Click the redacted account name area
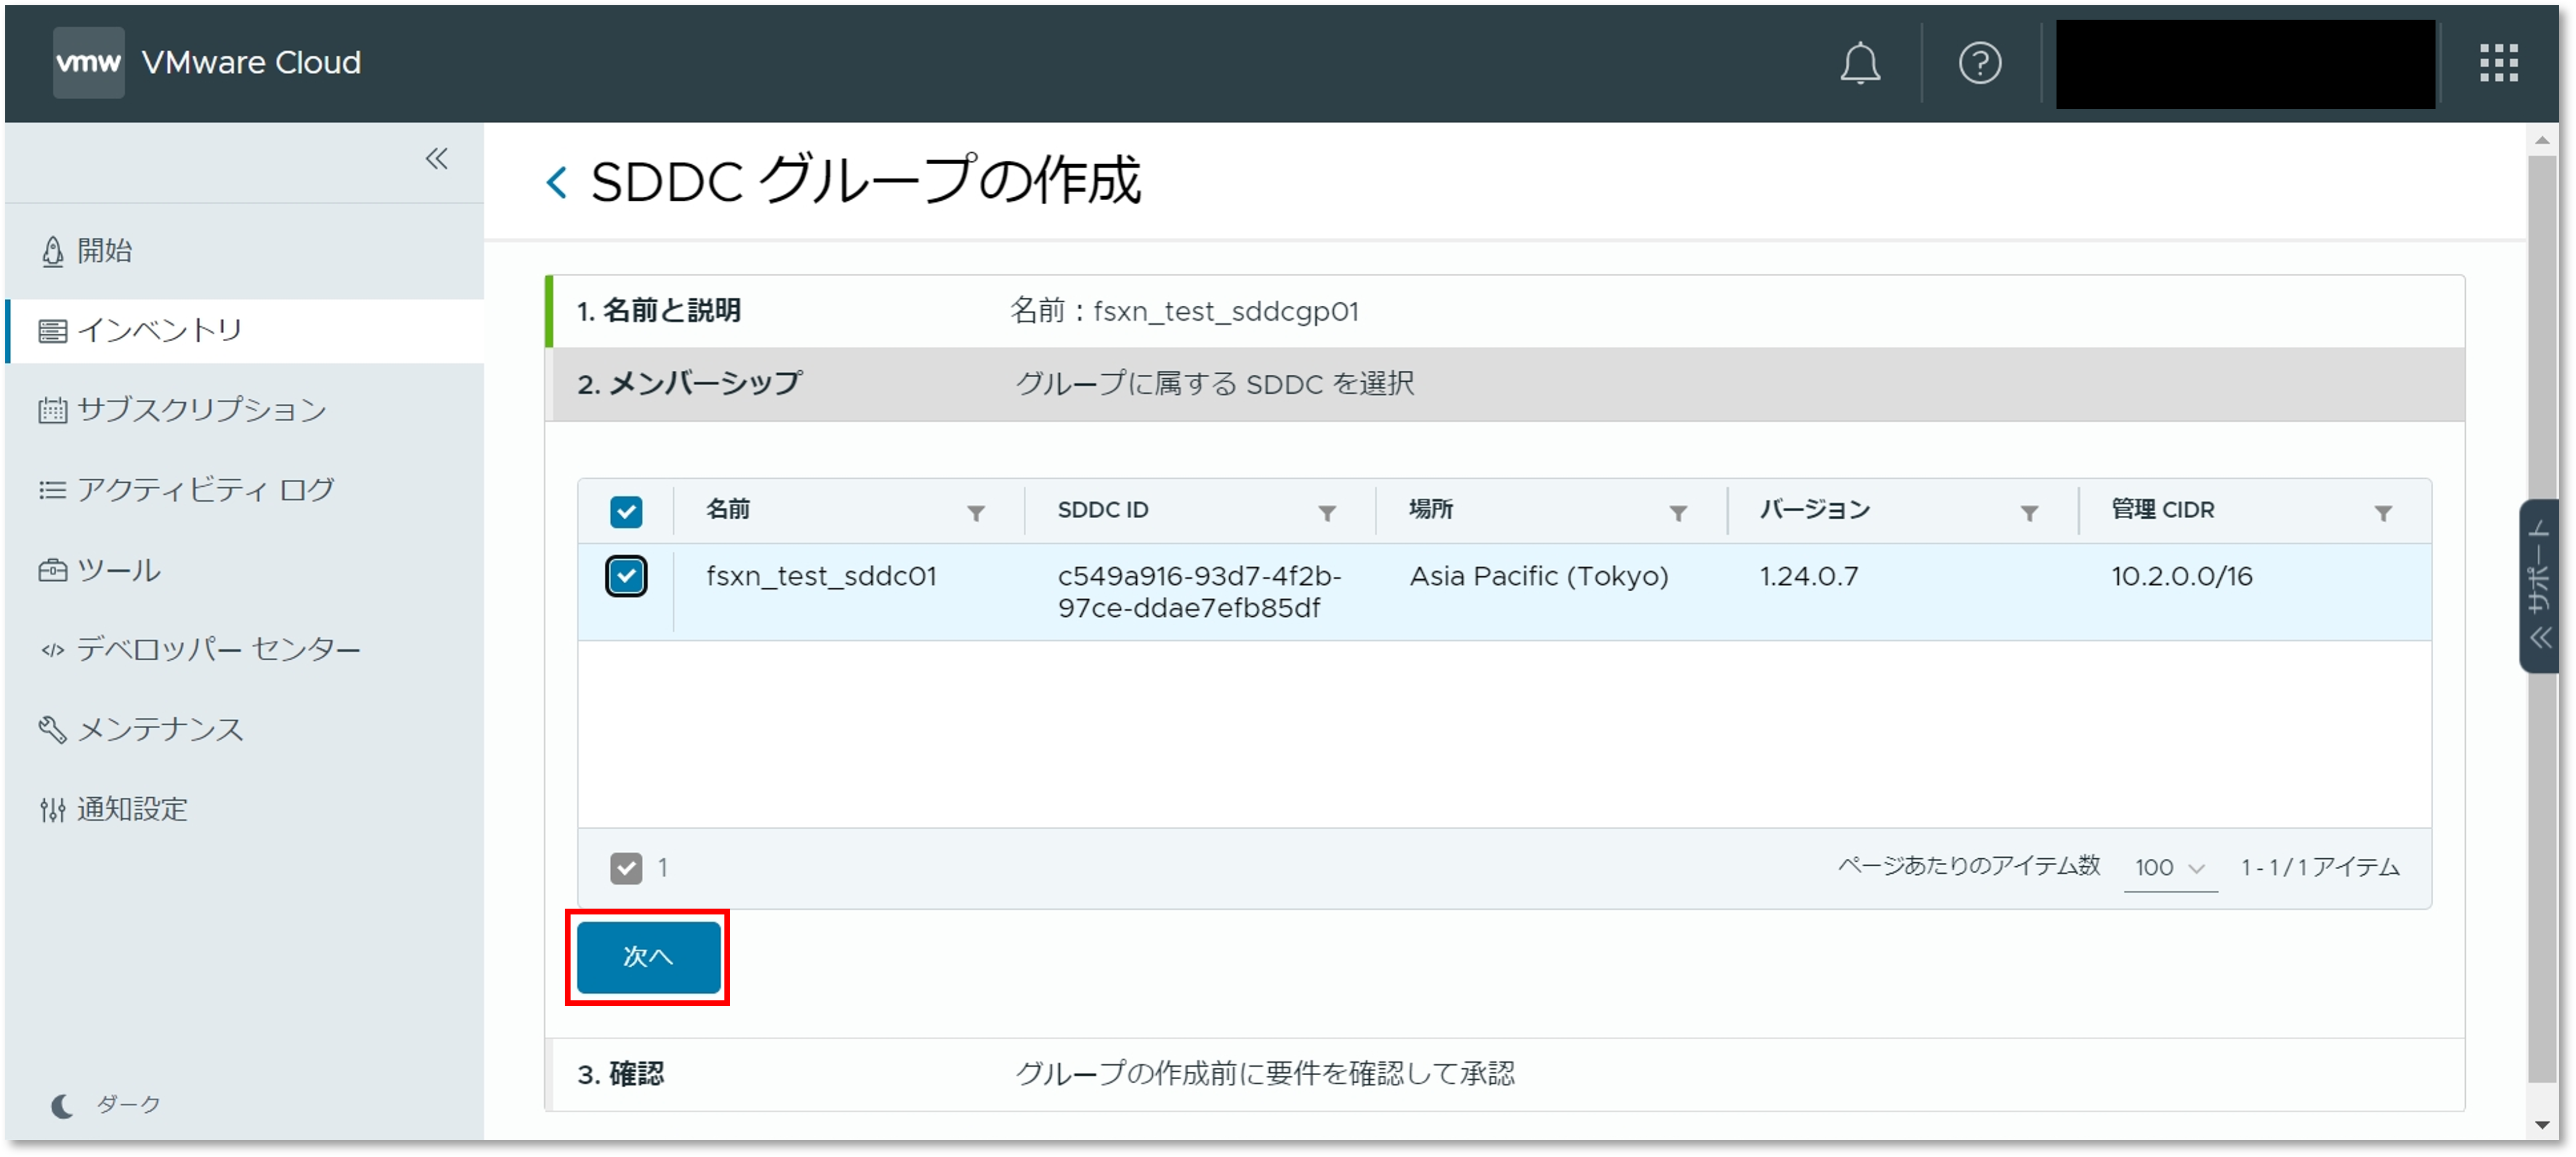This screenshot has height=1157, width=2576. click(x=2245, y=63)
